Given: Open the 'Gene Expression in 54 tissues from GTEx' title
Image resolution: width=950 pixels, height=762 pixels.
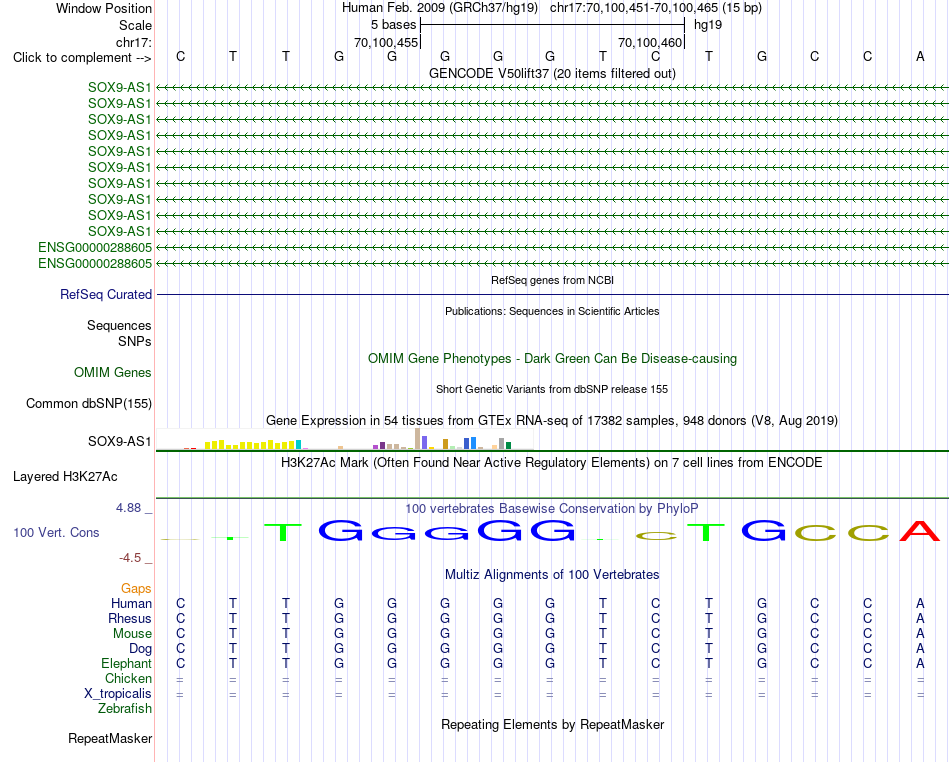Looking at the screenshot, I should pos(552,420).
